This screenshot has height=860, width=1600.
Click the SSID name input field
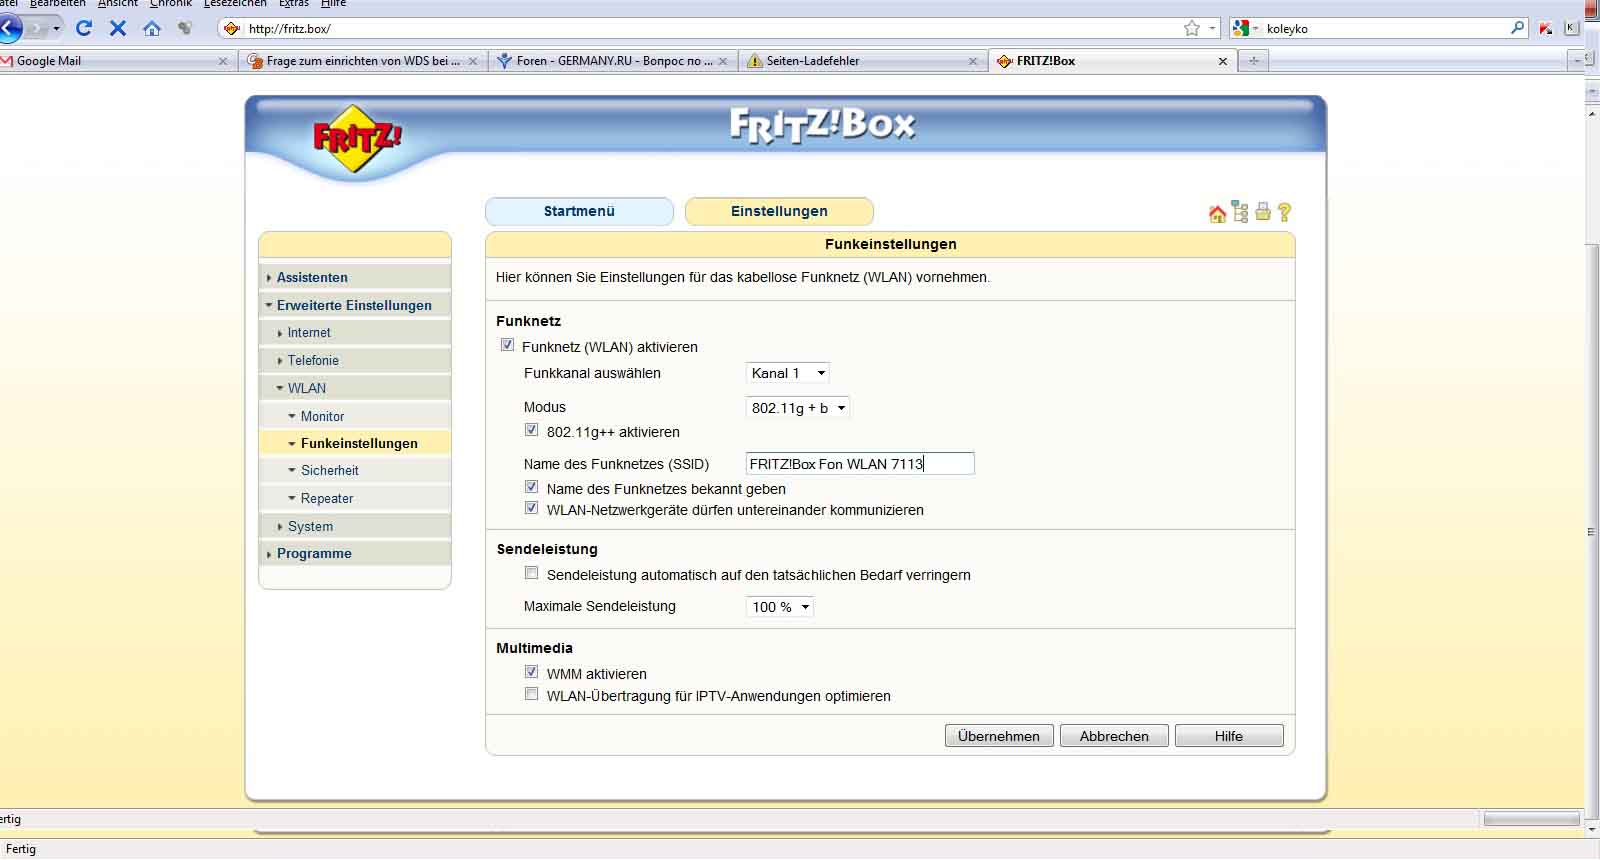click(860, 464)
